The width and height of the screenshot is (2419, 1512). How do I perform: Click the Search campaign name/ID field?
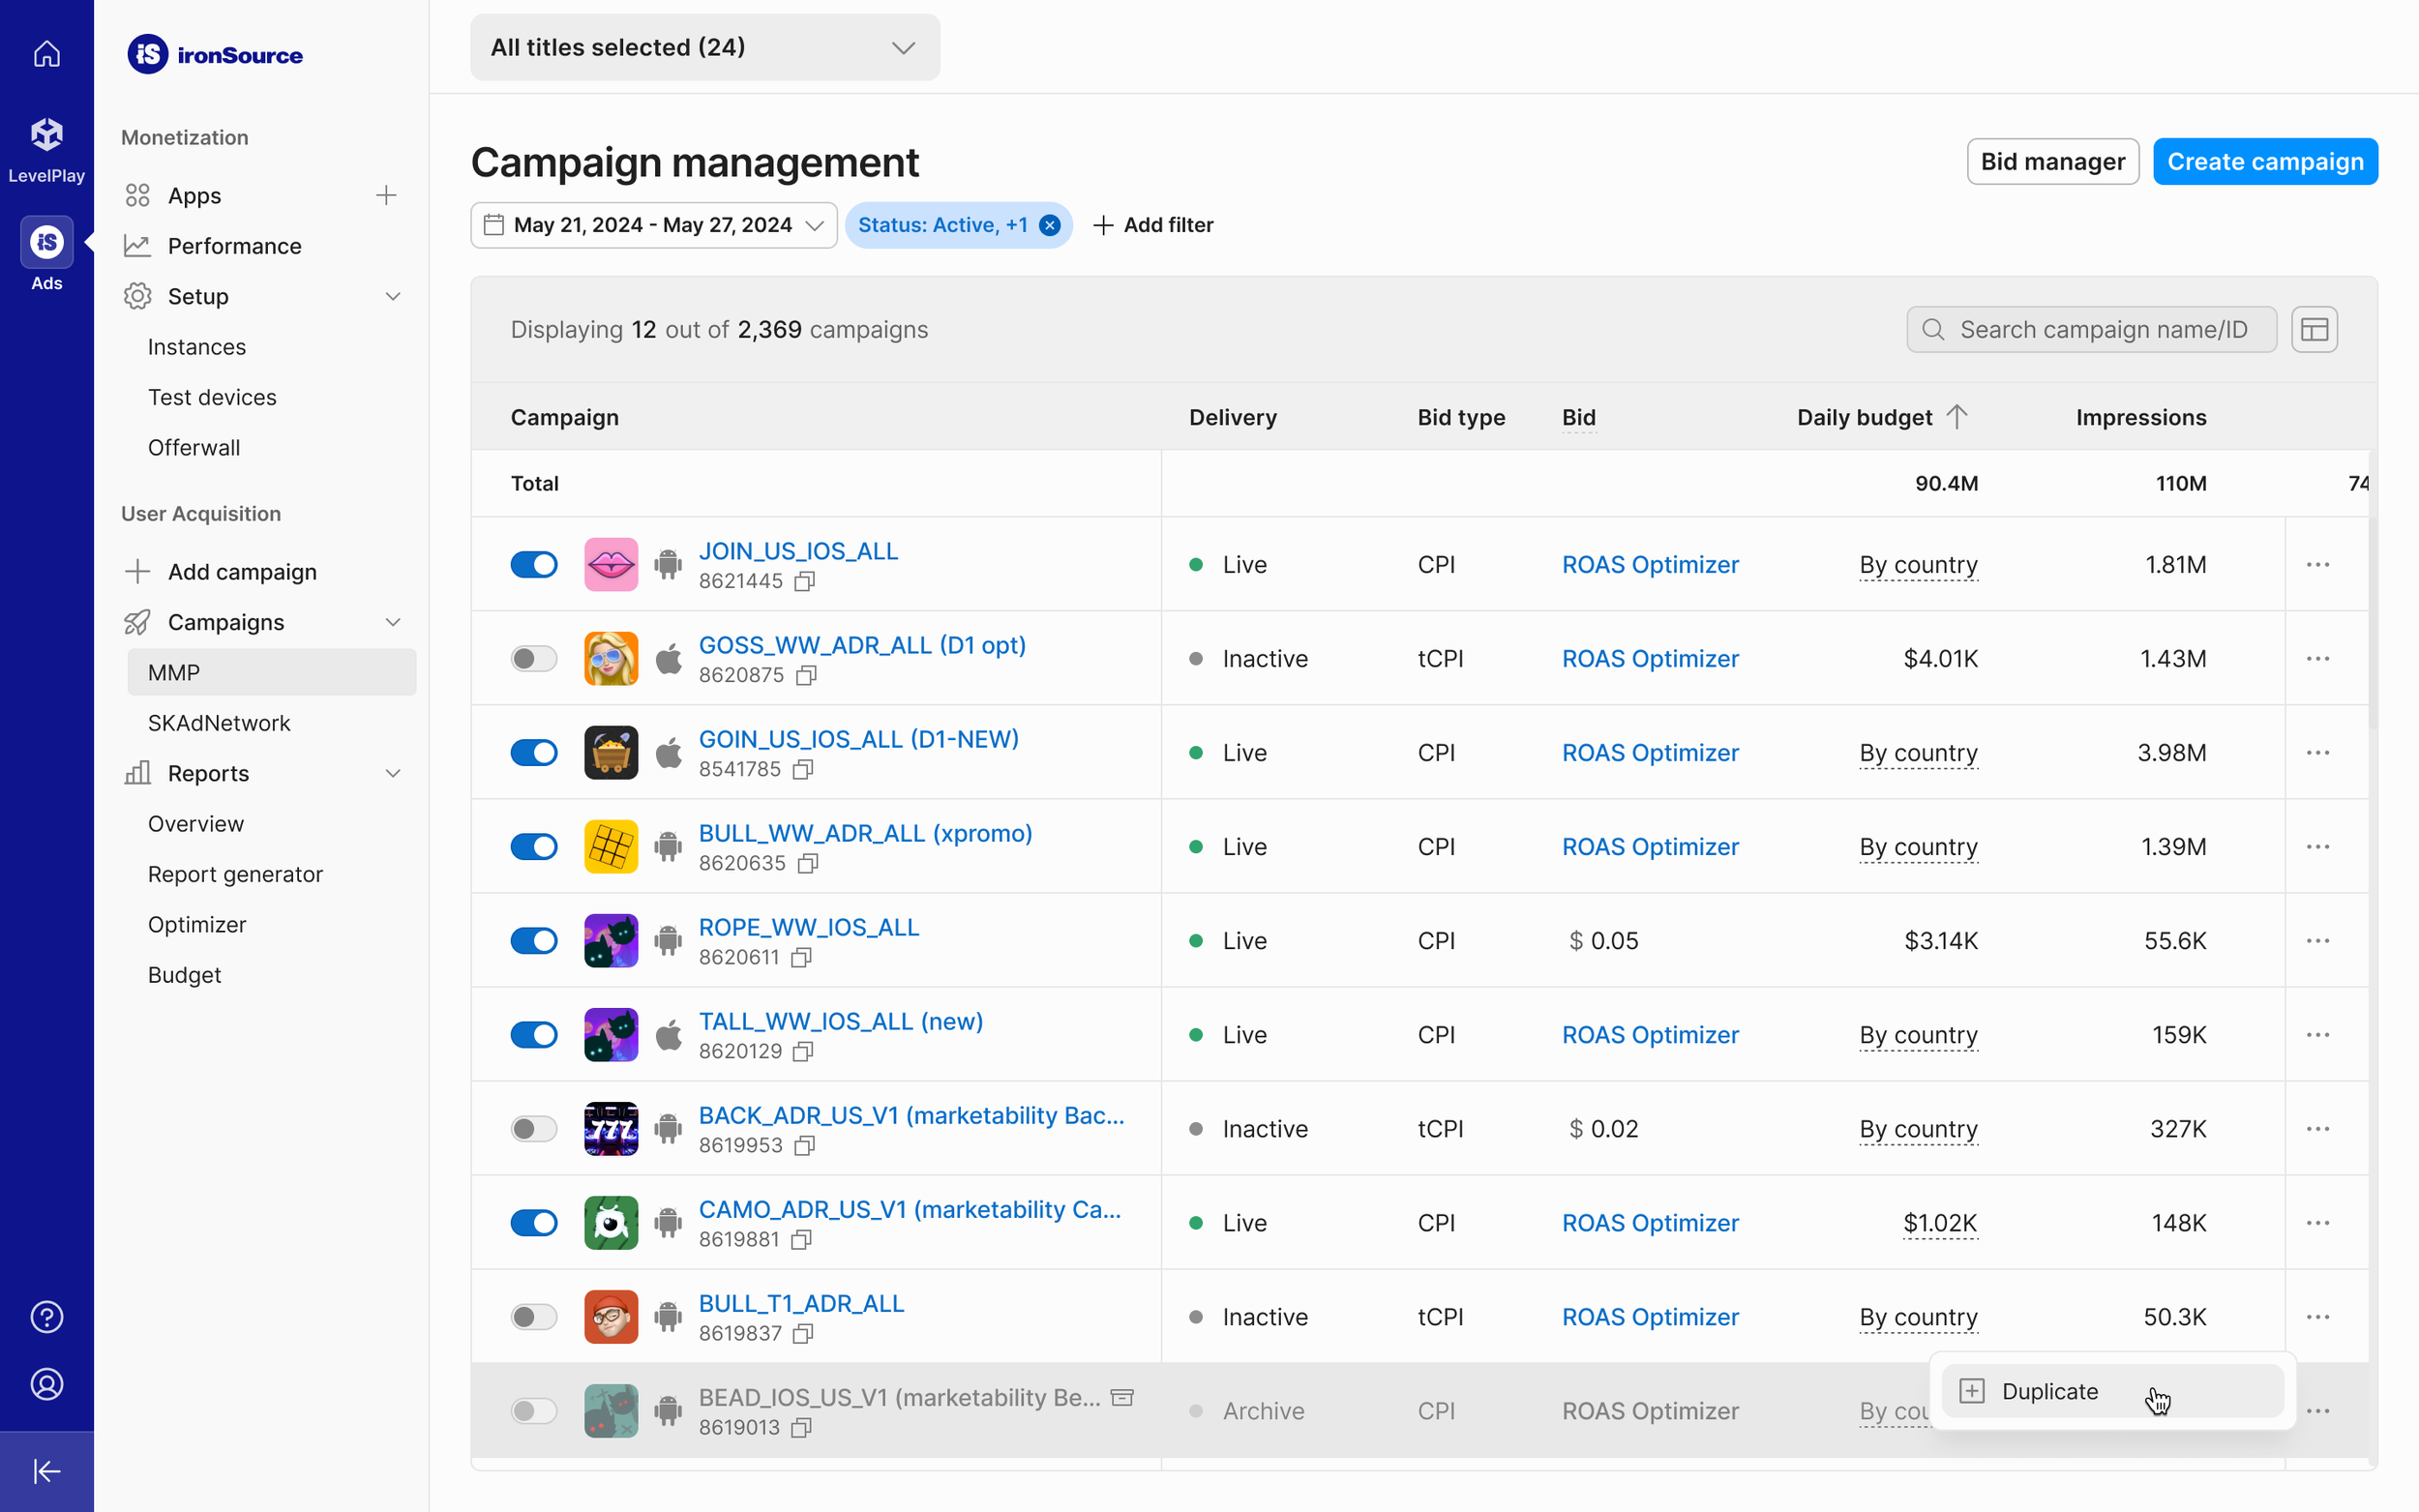point(2102,330)
